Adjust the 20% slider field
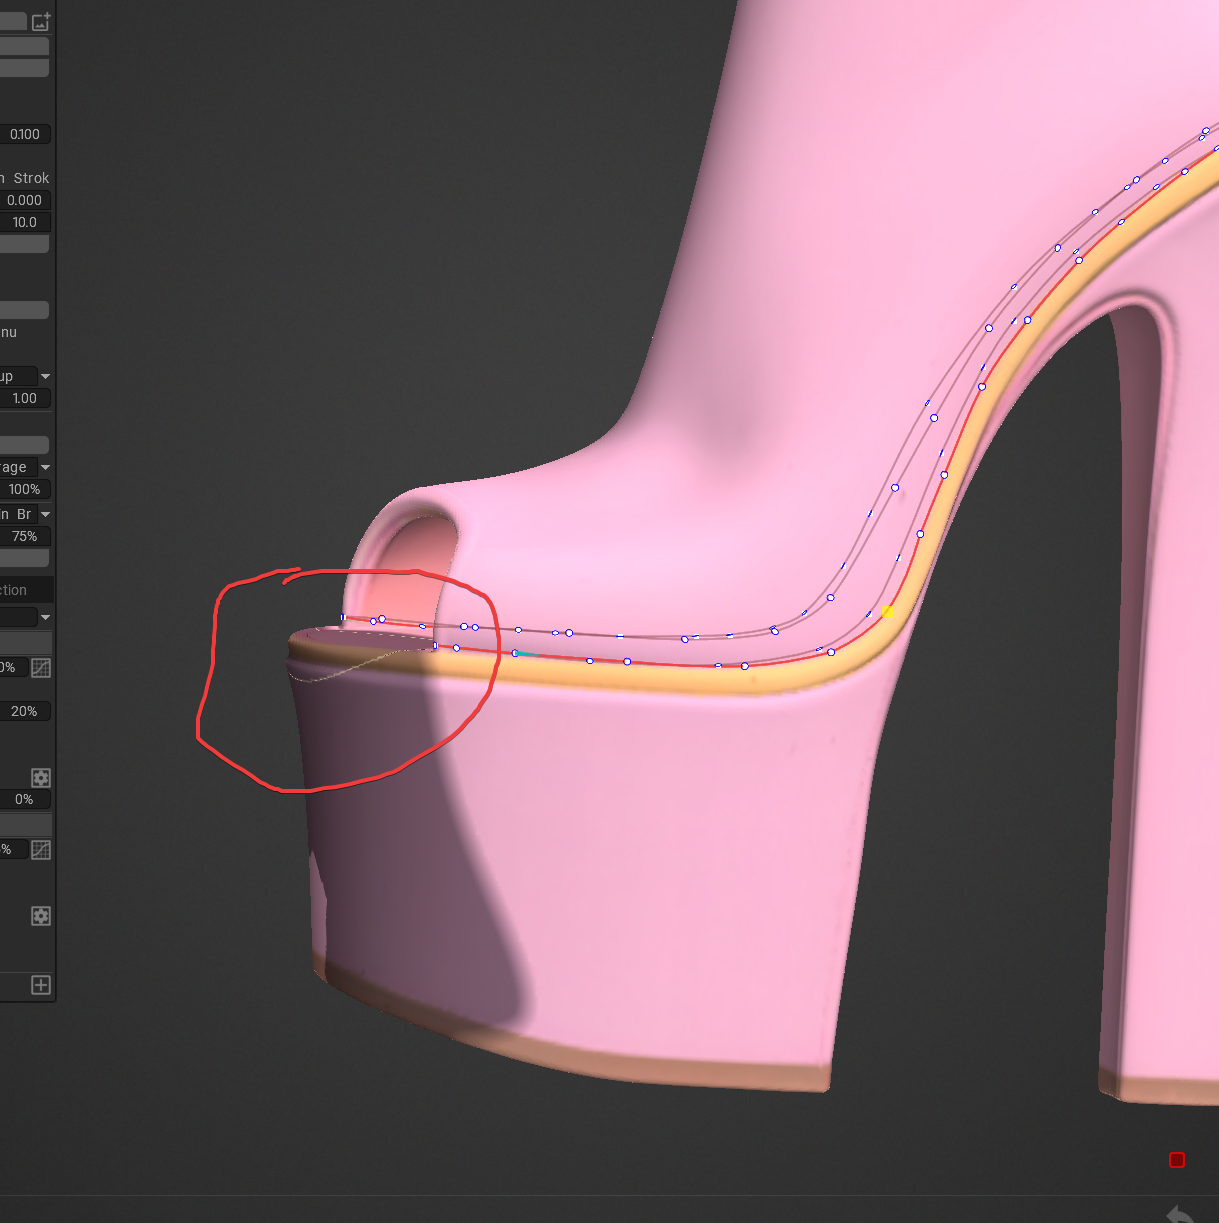1219x1223 pixels. [24, 711]
